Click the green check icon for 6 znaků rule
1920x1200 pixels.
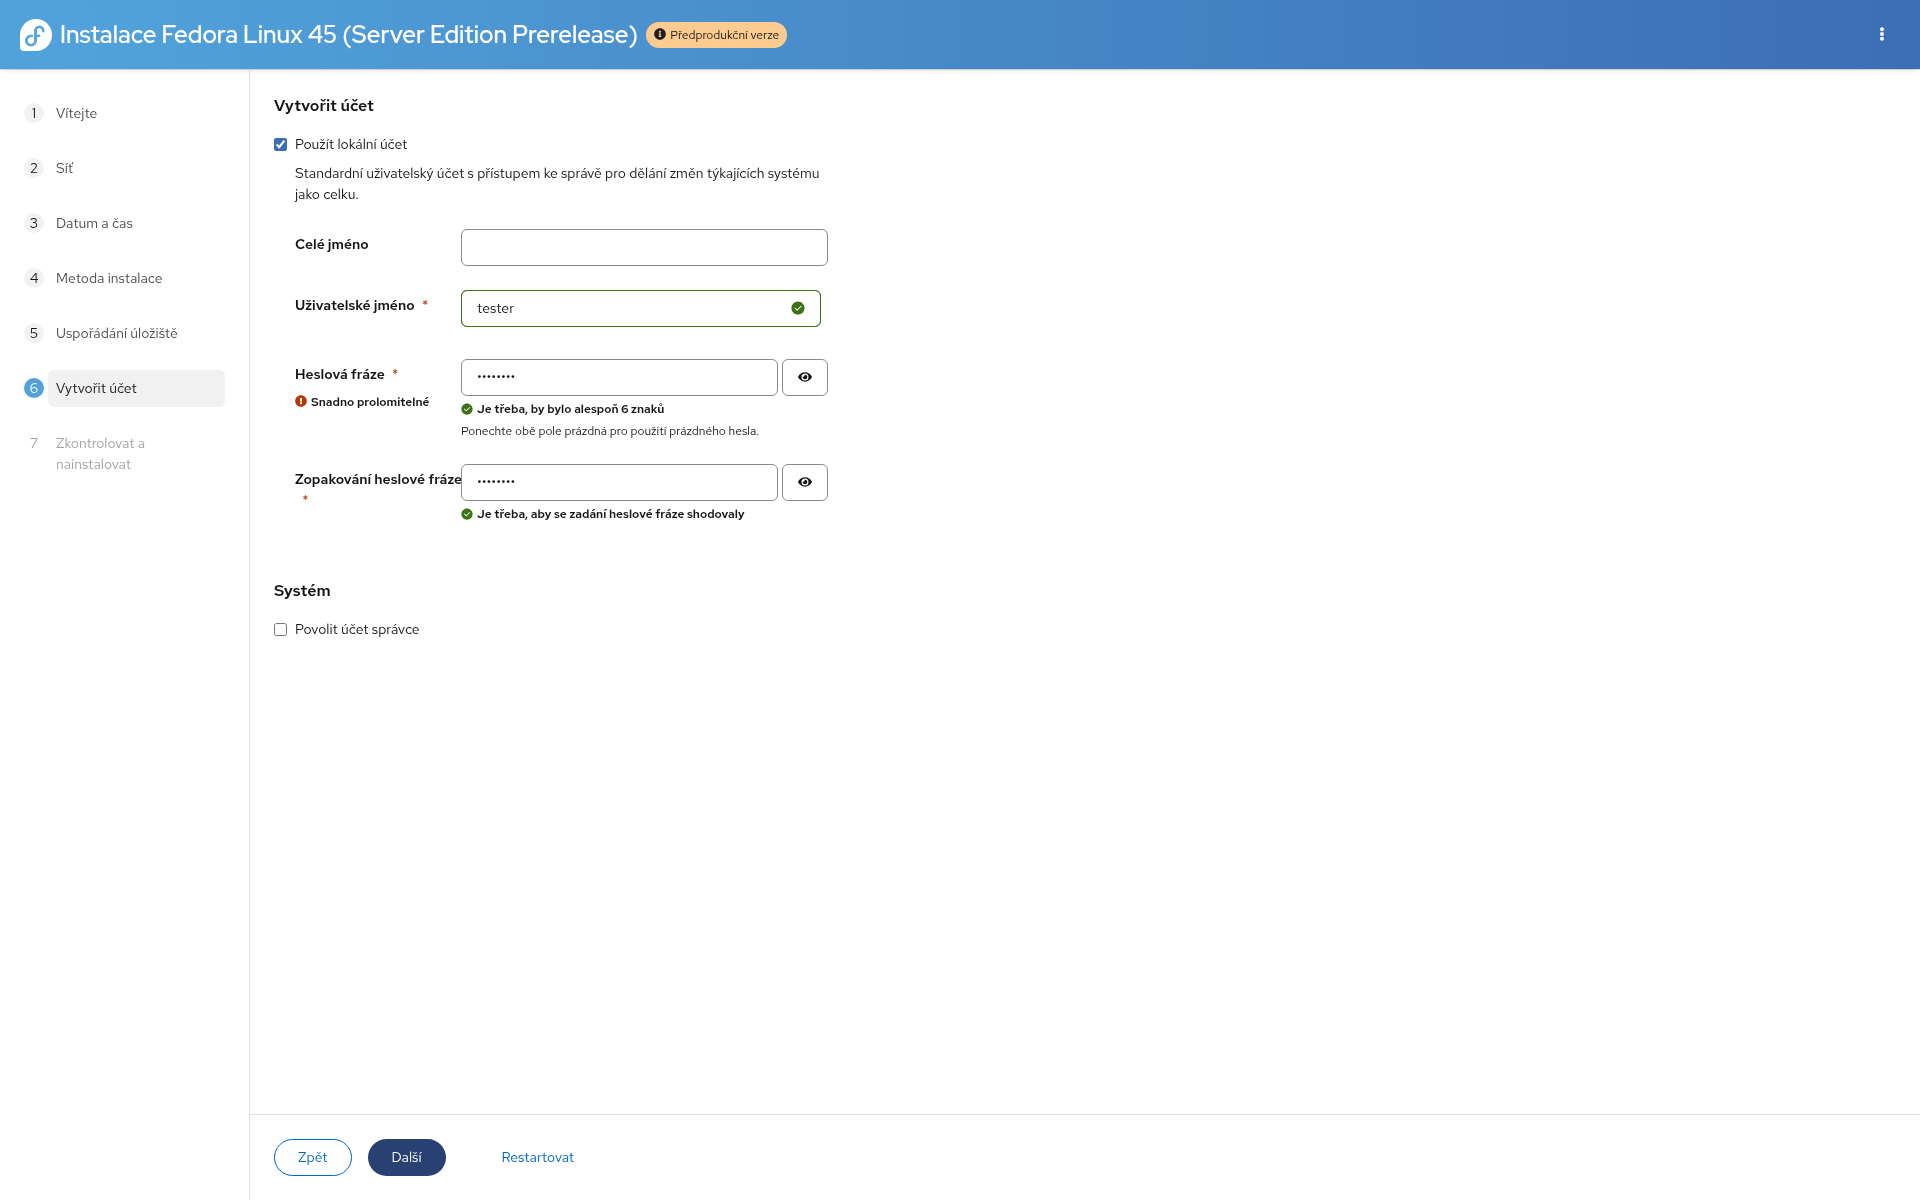(467, 409)
